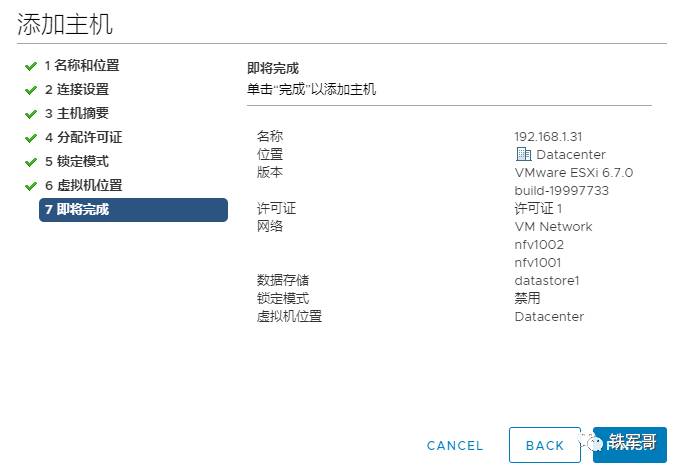Image resolution: width=679 pixels, height=471 pixels.
Task: Click the green checkmark beside 锁定模式
Action: [x=31, y=162]
